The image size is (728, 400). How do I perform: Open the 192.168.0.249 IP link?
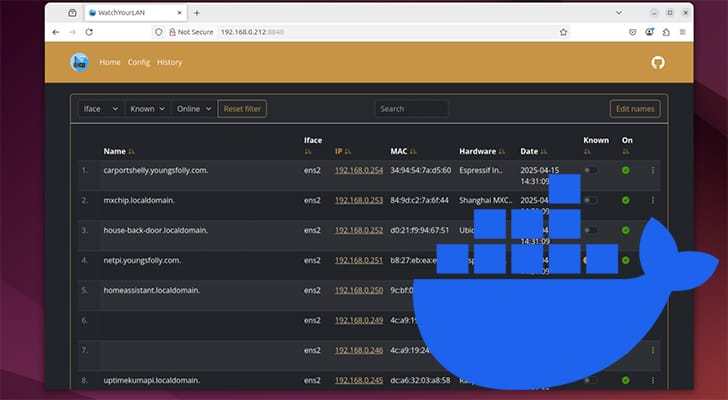pyautogui.click(x=359, y=320)
